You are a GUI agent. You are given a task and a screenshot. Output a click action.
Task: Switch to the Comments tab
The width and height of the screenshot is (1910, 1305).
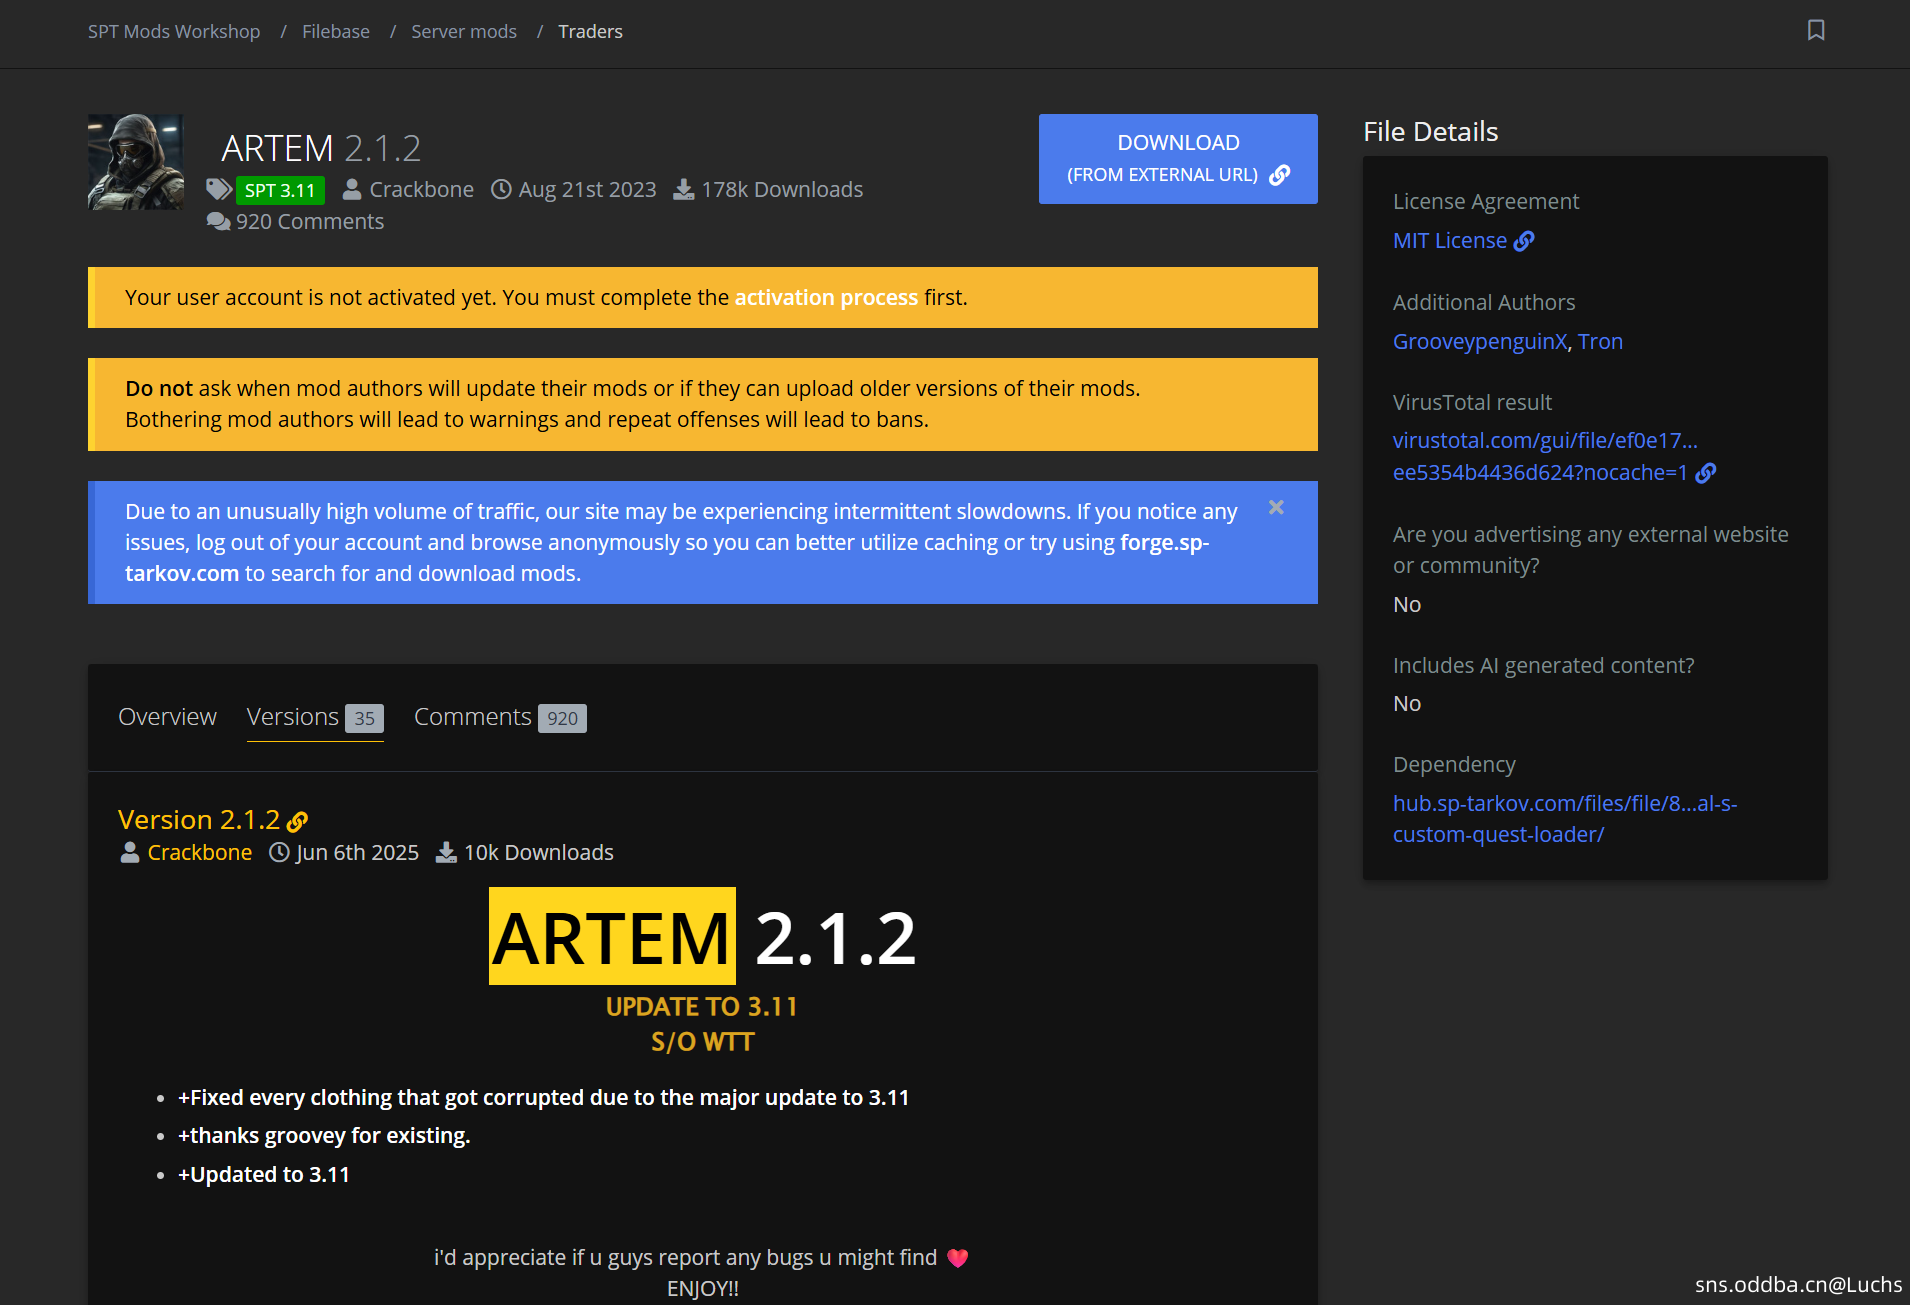pos(500,717)
